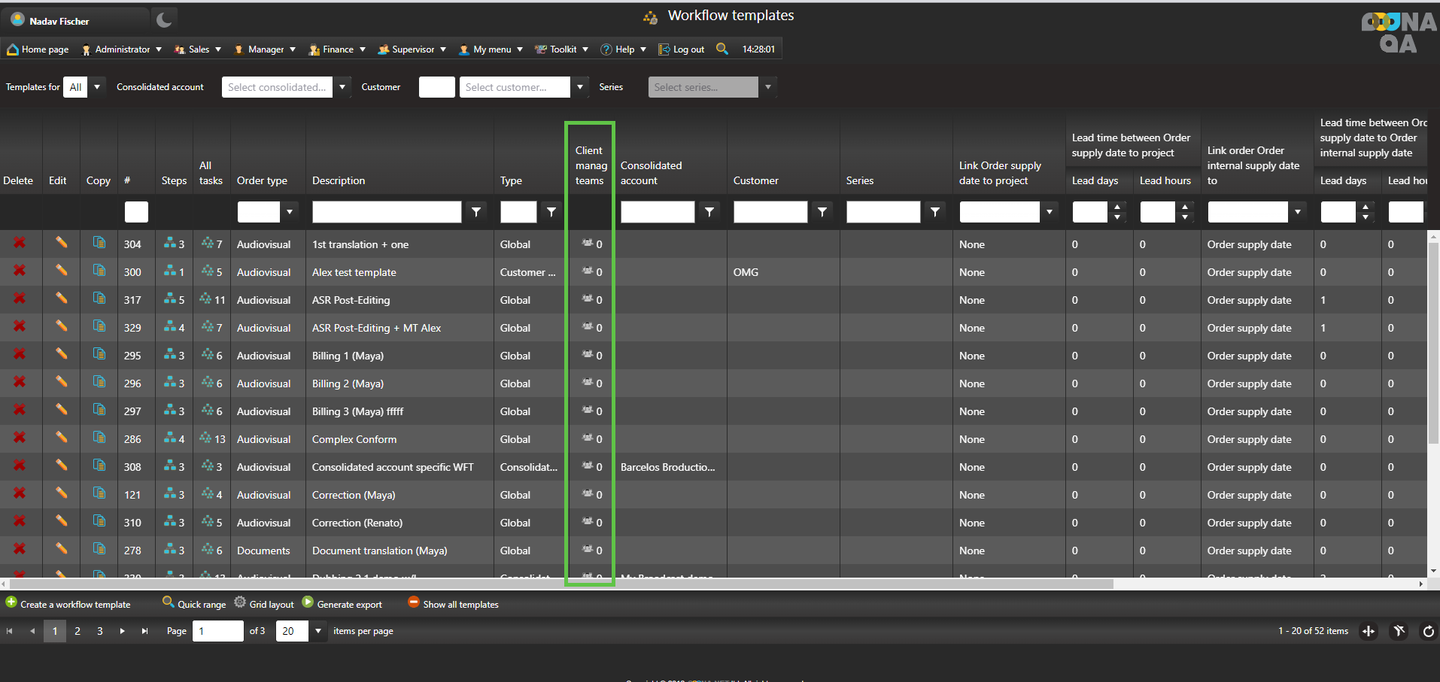The image size is (1440, 682).
Task: Go to page 2 of results
Action: click(x=77, y=631)
